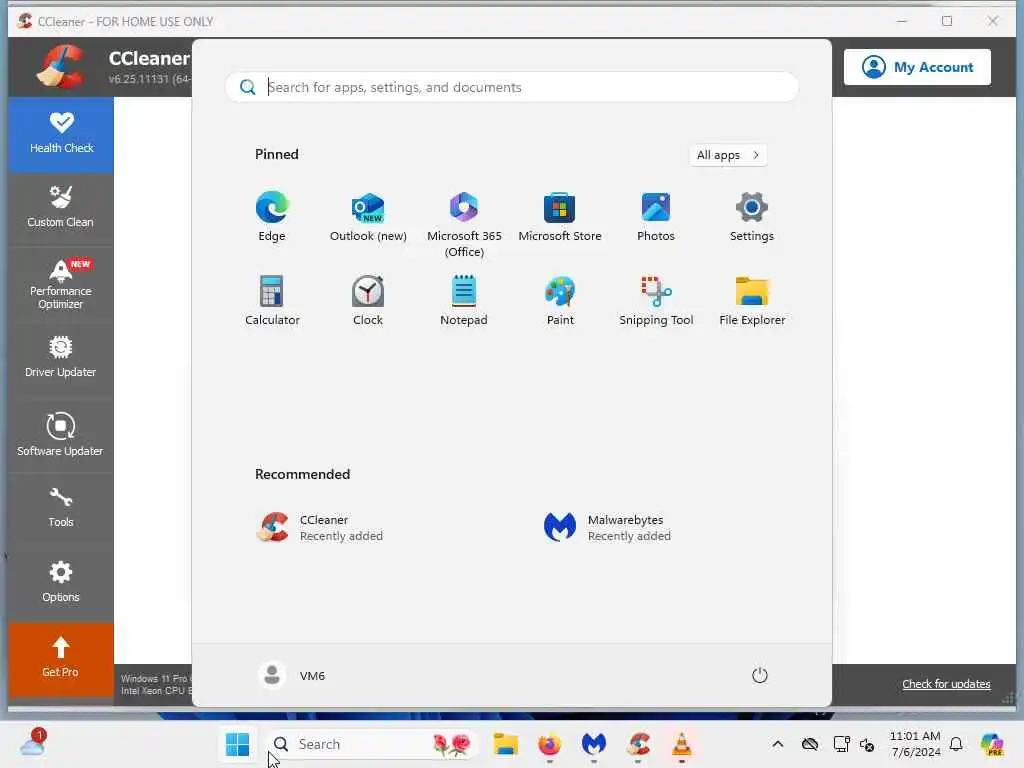The width and height of the screenshot is (1024, 768).
Task: Open Paint app
Action: tap(560, 300)
